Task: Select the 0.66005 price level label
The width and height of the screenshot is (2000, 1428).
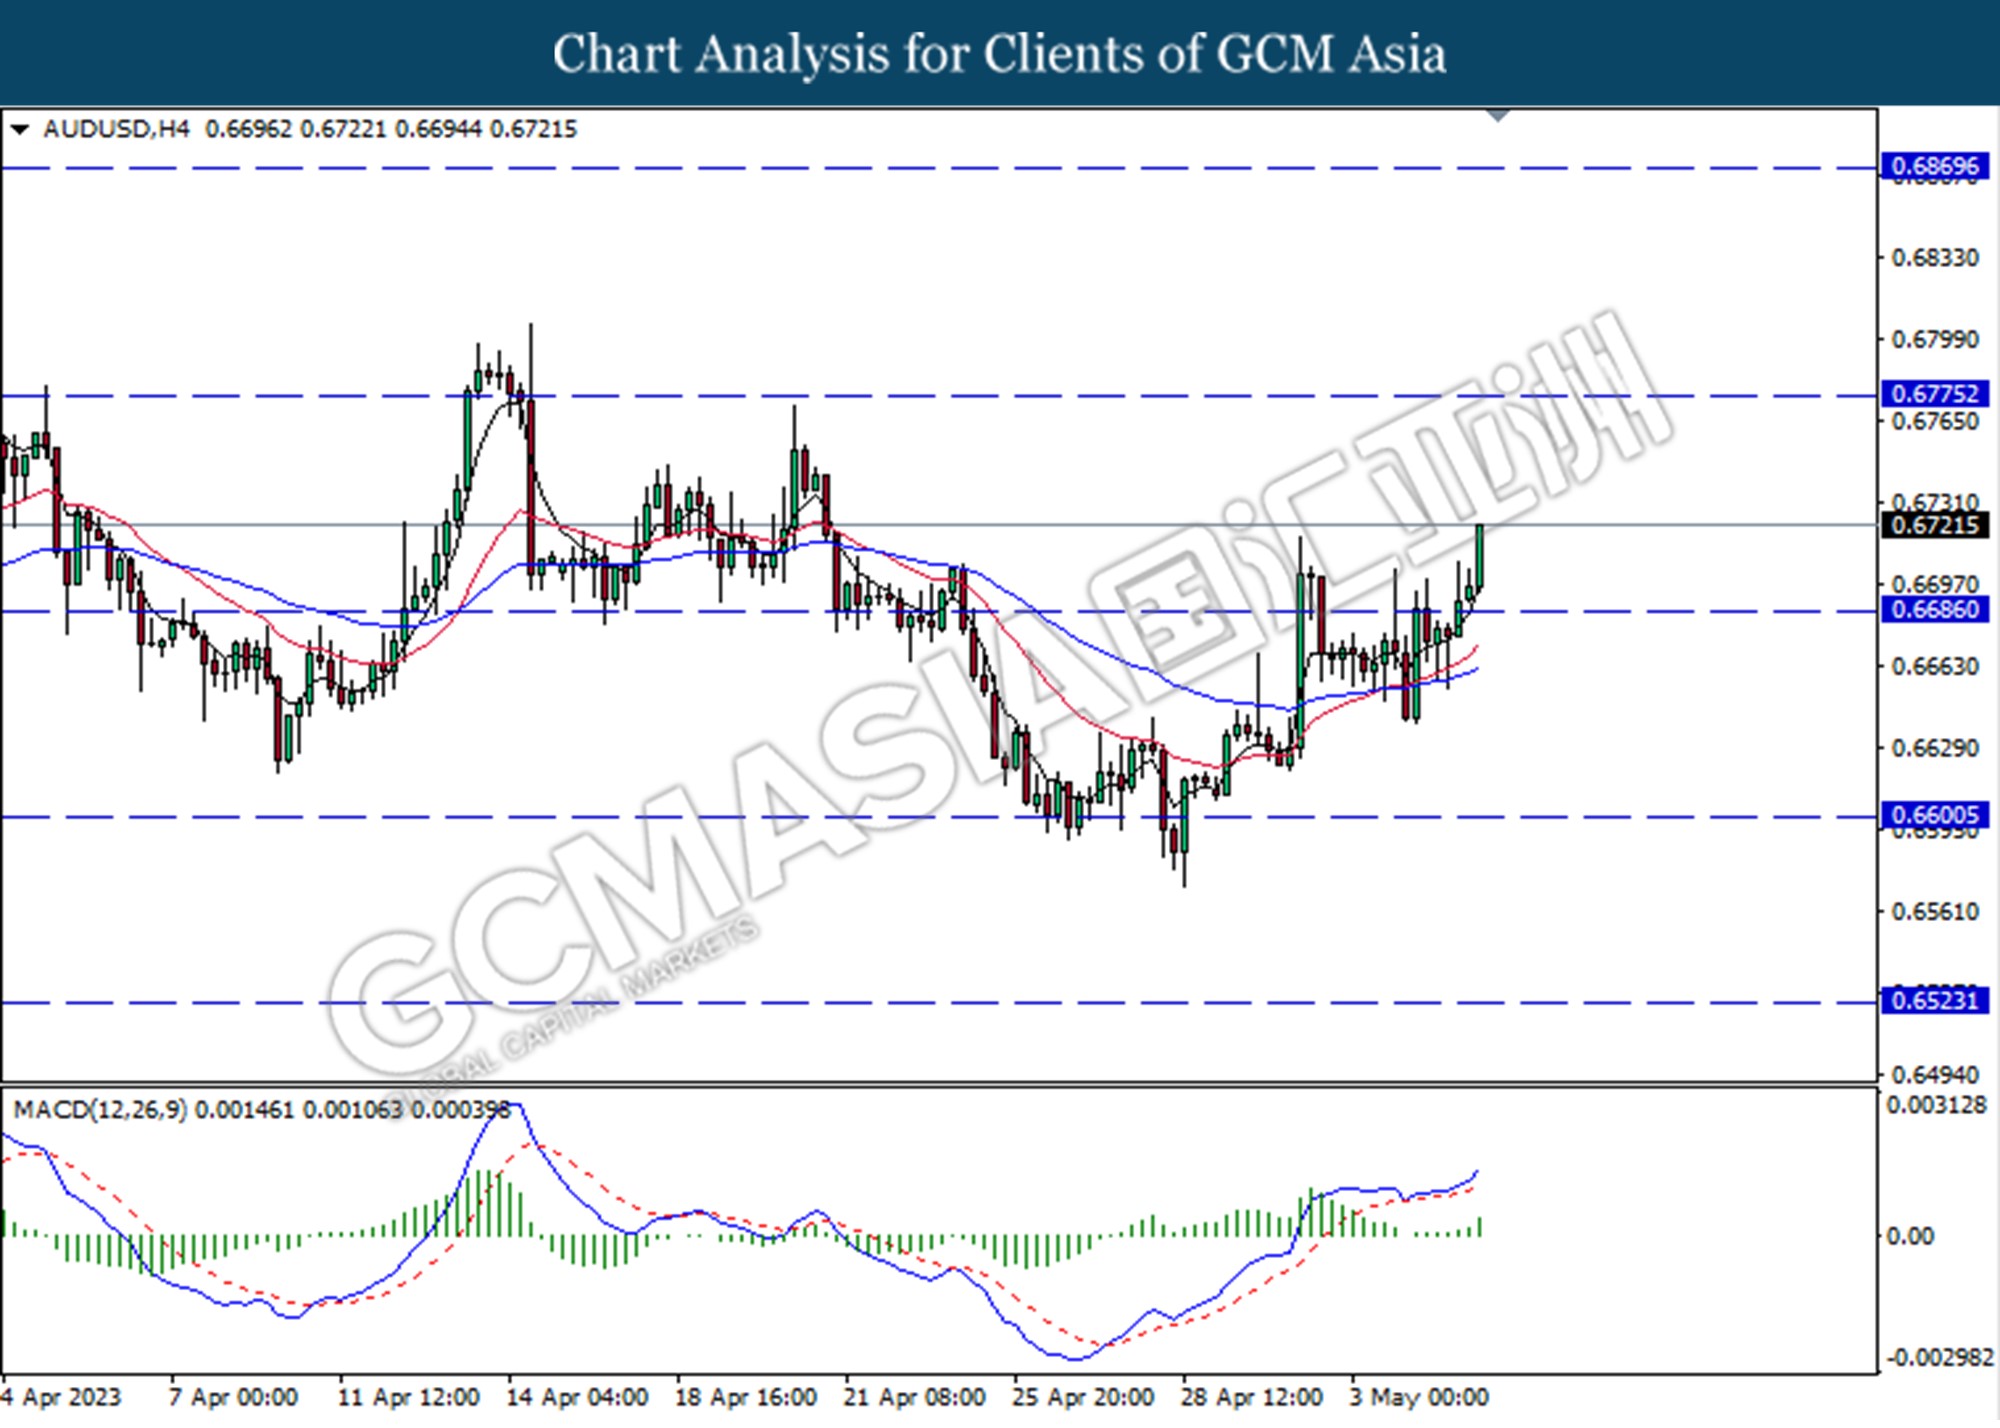Action: (x=1935, y=816)
